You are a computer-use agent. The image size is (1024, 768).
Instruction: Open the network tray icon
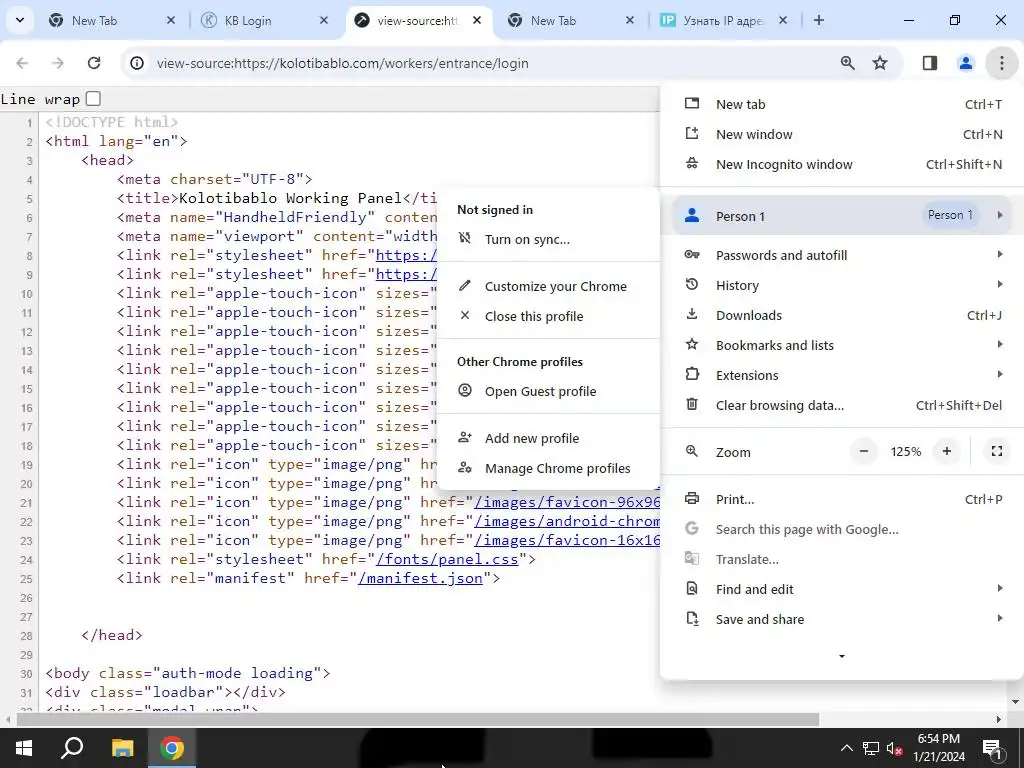point(871,748)
